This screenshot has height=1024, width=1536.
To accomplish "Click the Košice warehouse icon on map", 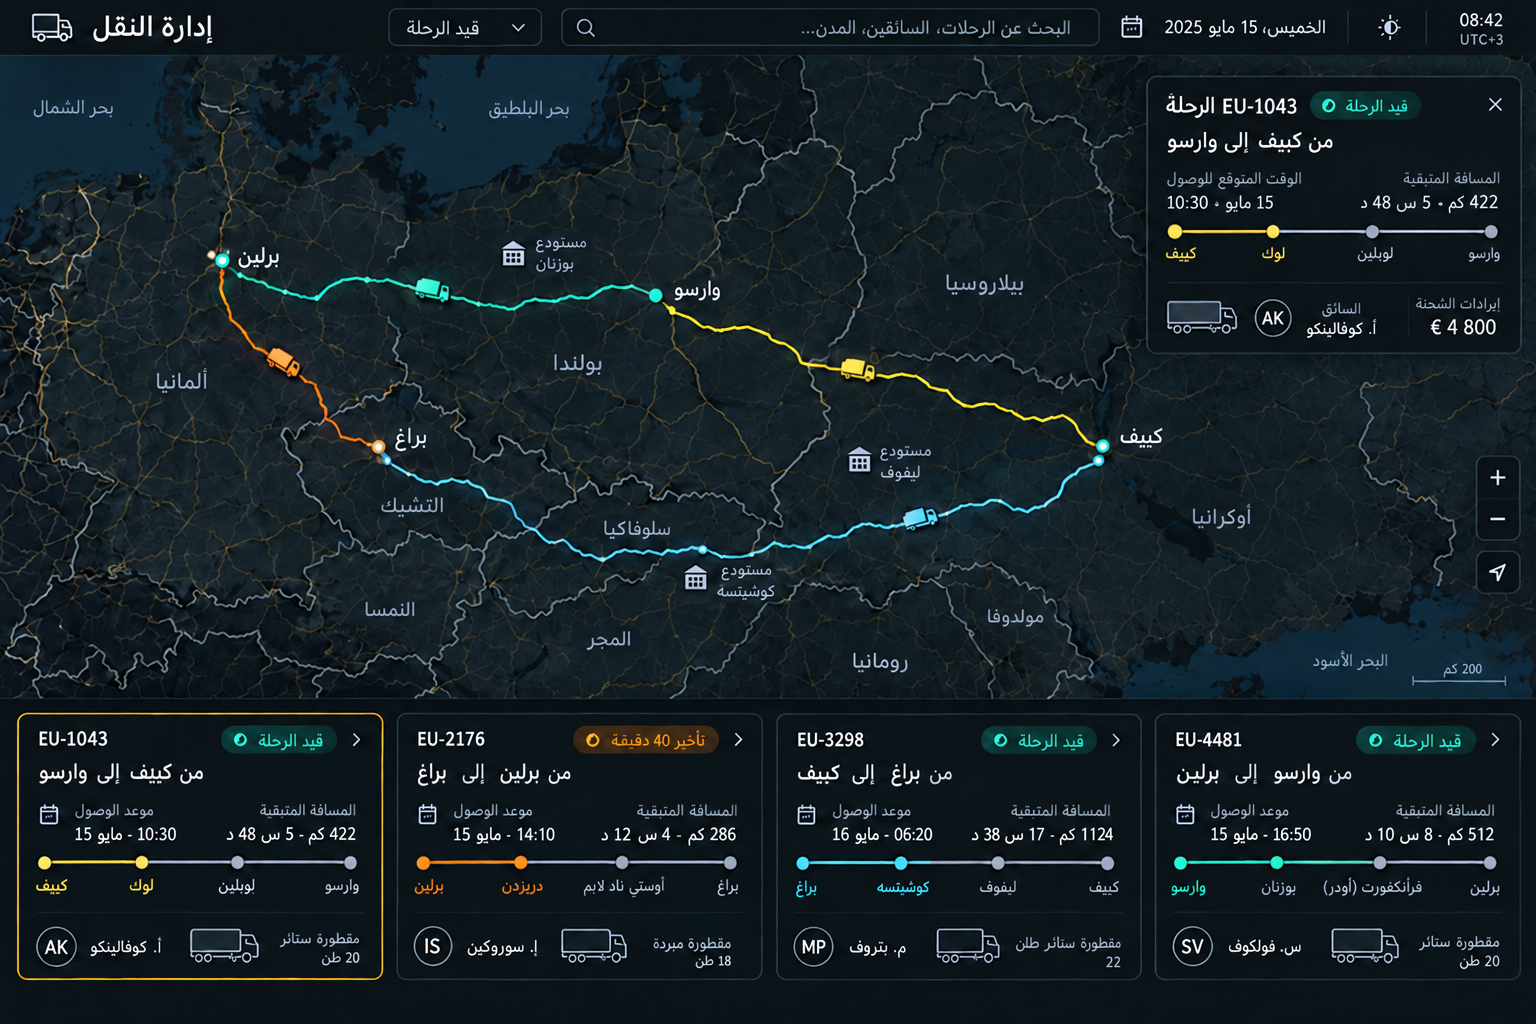I will click(x=696, y=578).
